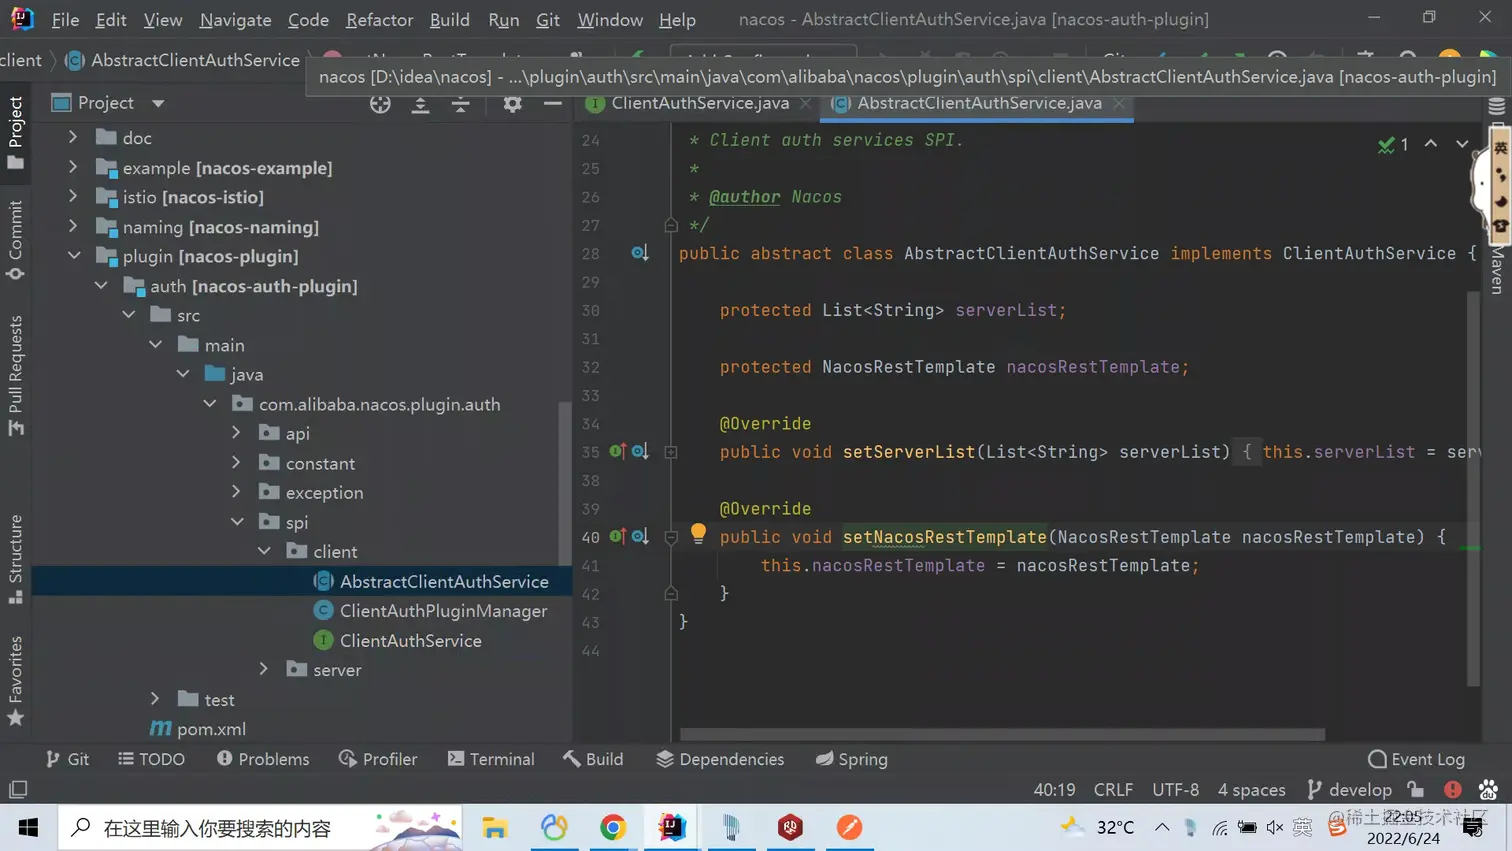The height and width of the screenshot is (851, 1512).
Task: Fold setNacosRestTemplate method at line 40
Action: click(x=671, y=537)
